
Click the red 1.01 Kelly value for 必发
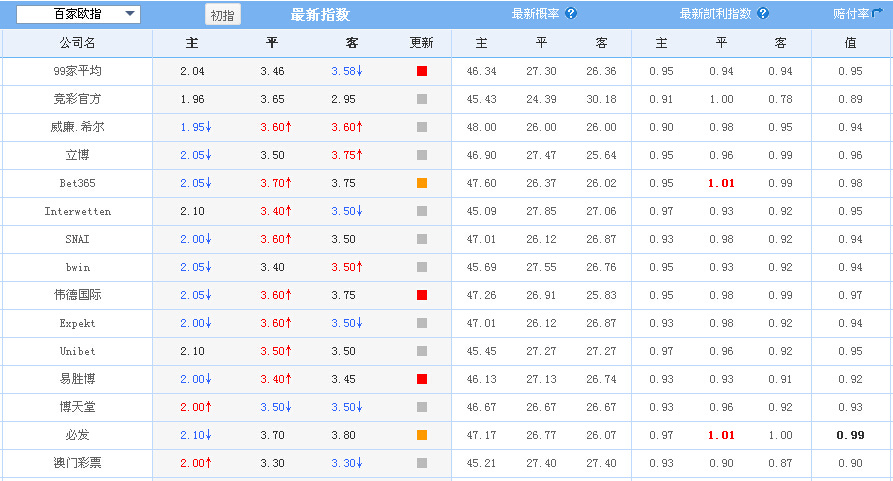coord(721,435)
